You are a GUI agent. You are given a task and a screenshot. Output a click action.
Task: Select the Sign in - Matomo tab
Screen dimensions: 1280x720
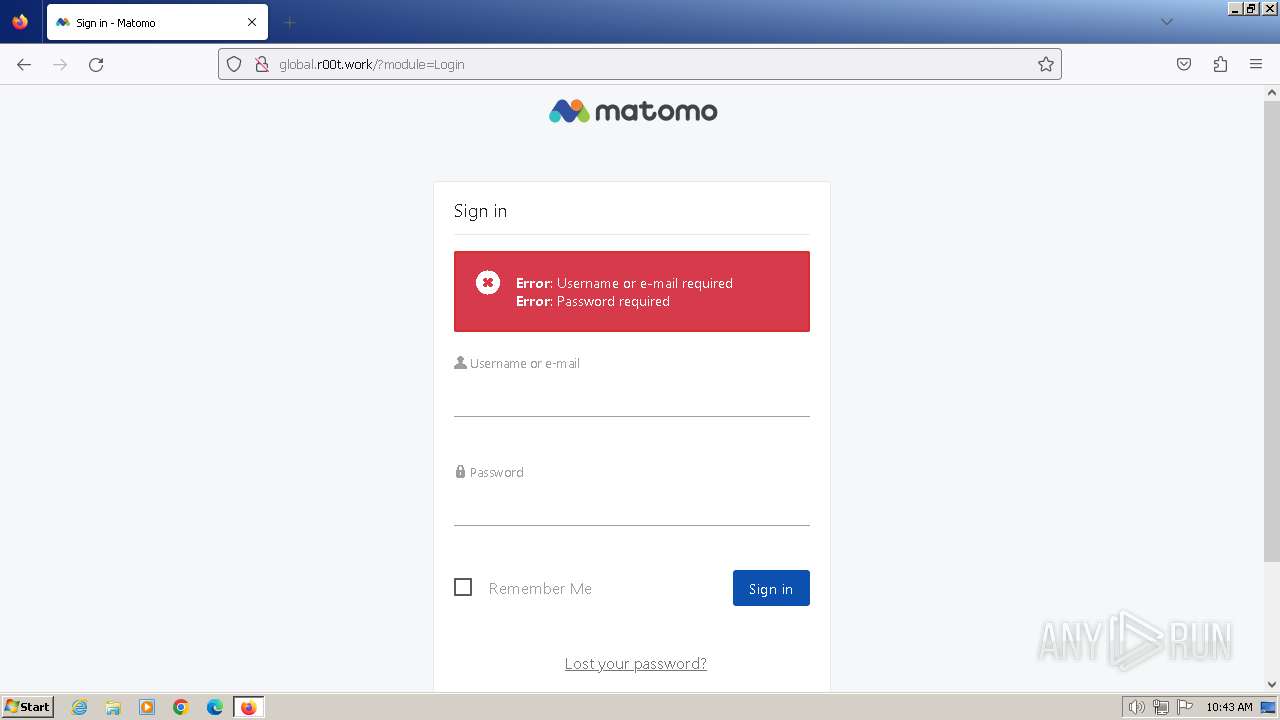point(157,22)
